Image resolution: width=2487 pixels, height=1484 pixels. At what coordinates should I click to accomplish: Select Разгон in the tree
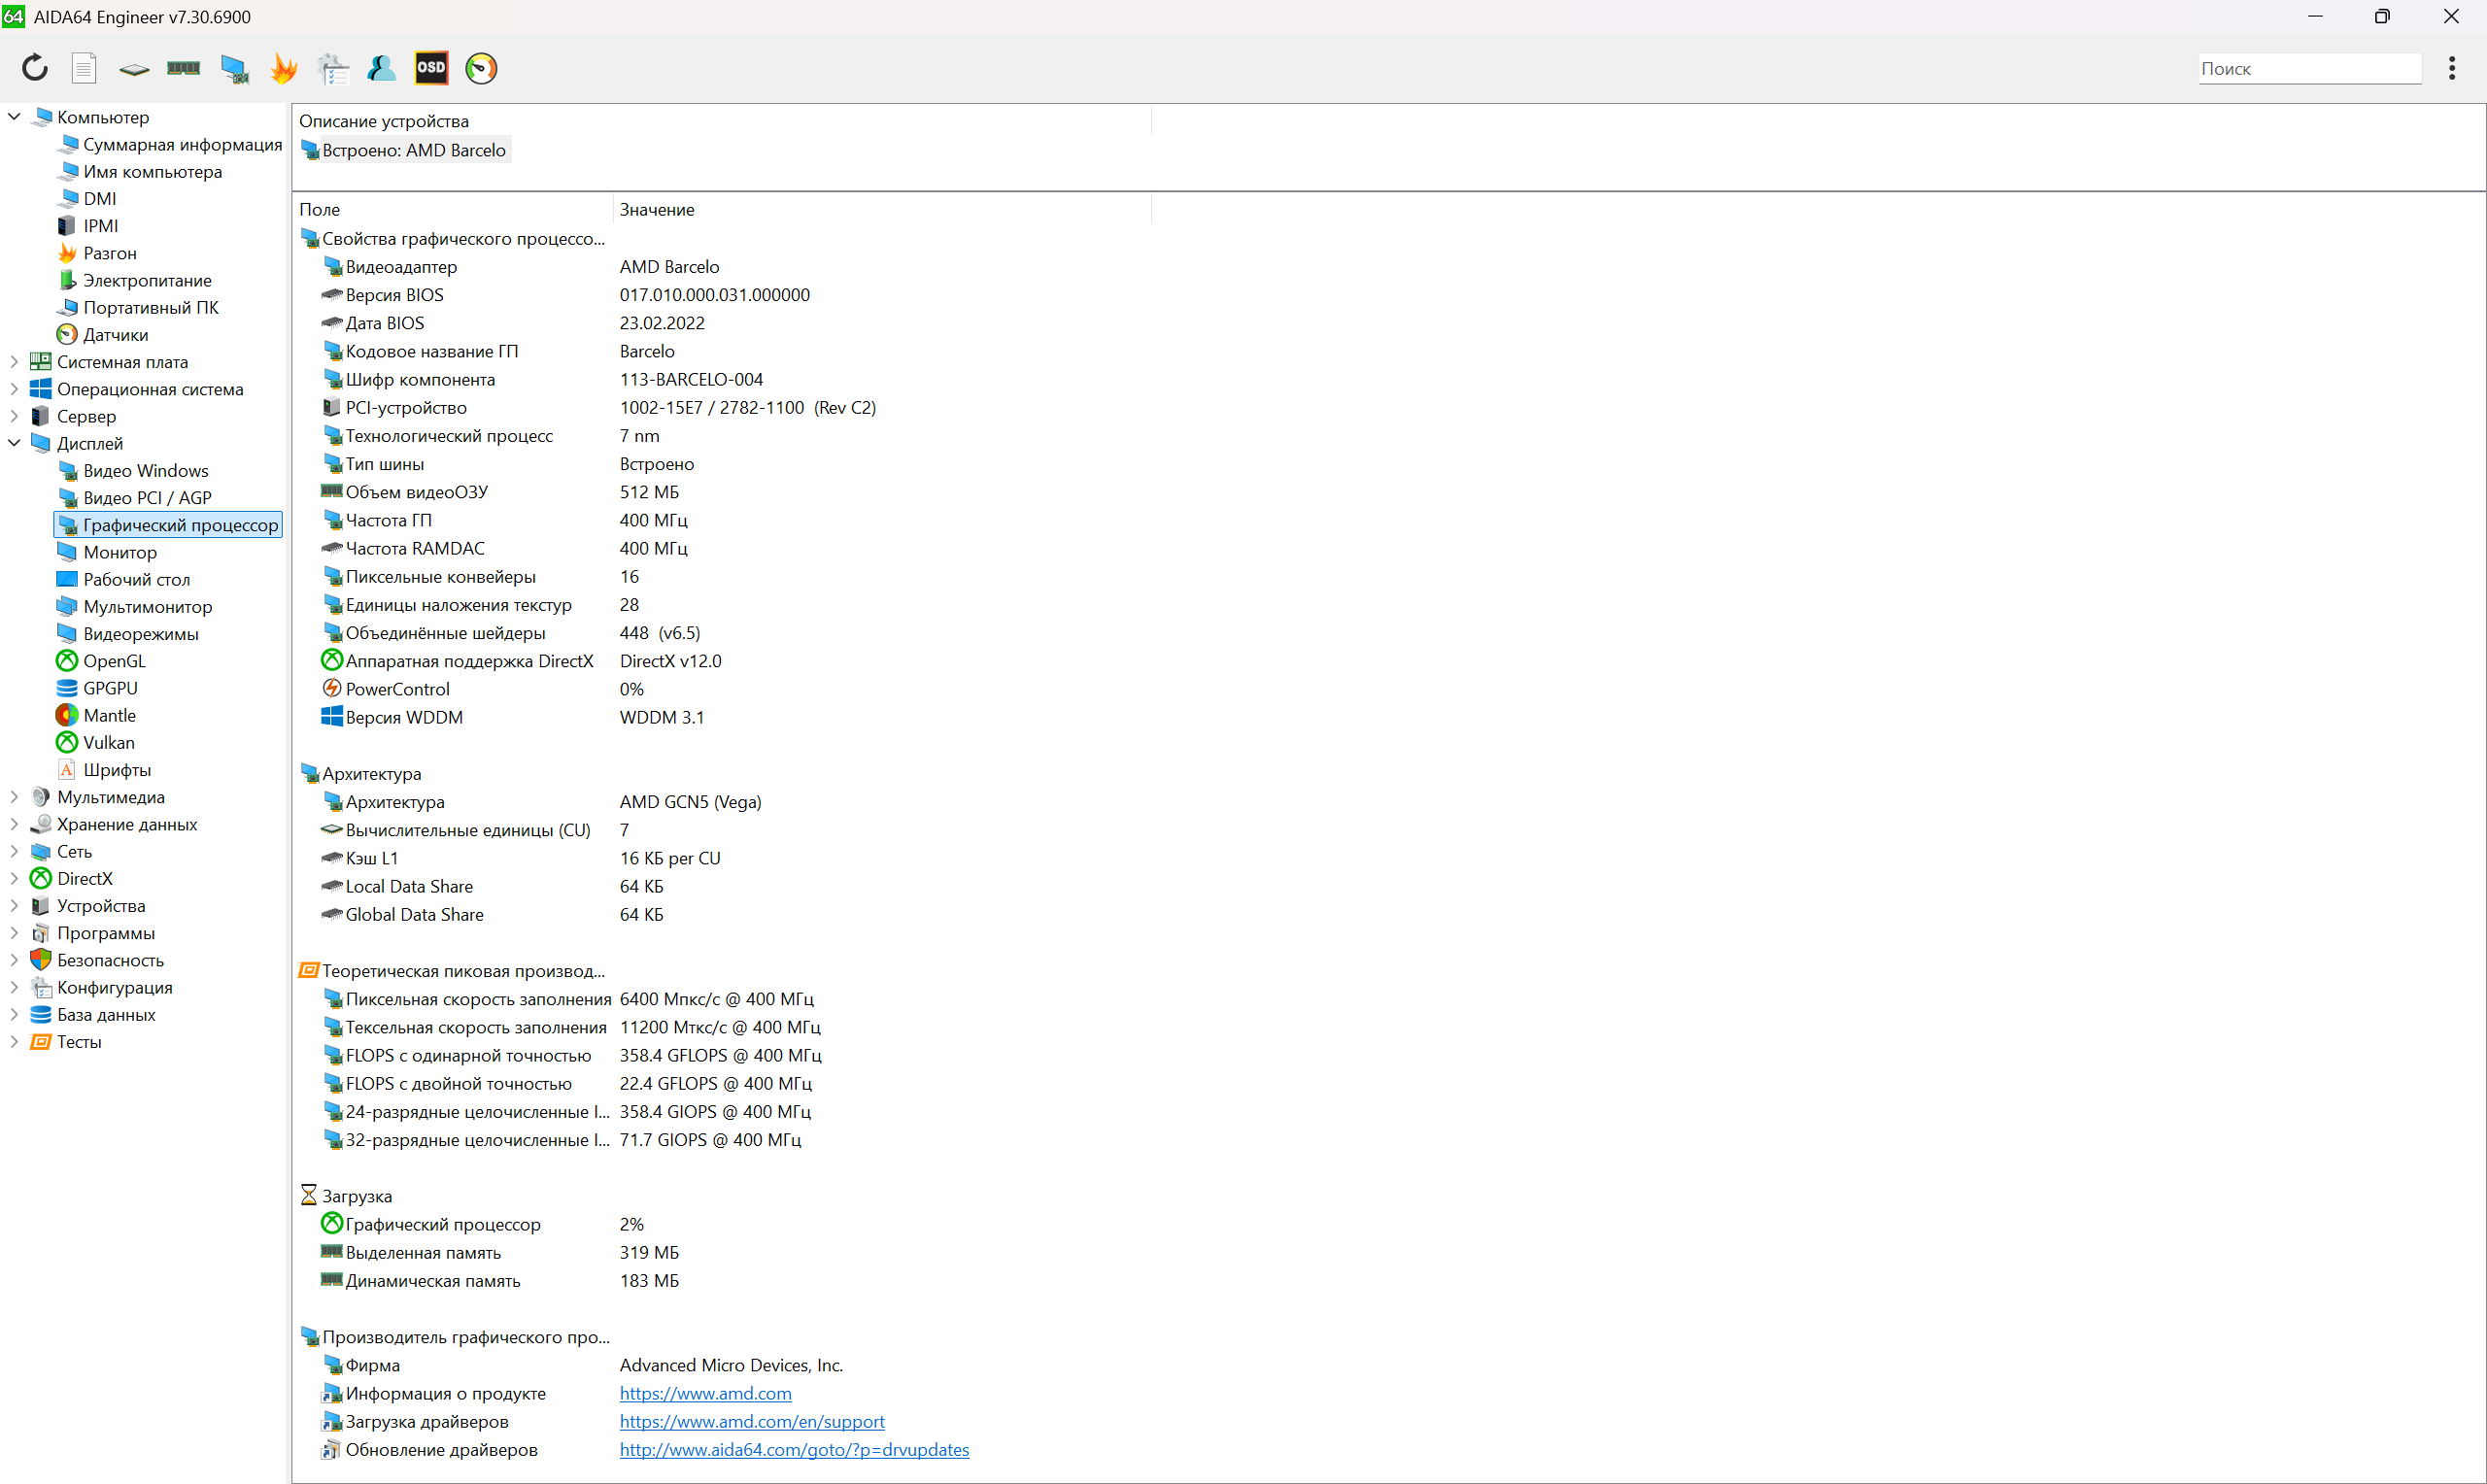click(x=109, y=253)
